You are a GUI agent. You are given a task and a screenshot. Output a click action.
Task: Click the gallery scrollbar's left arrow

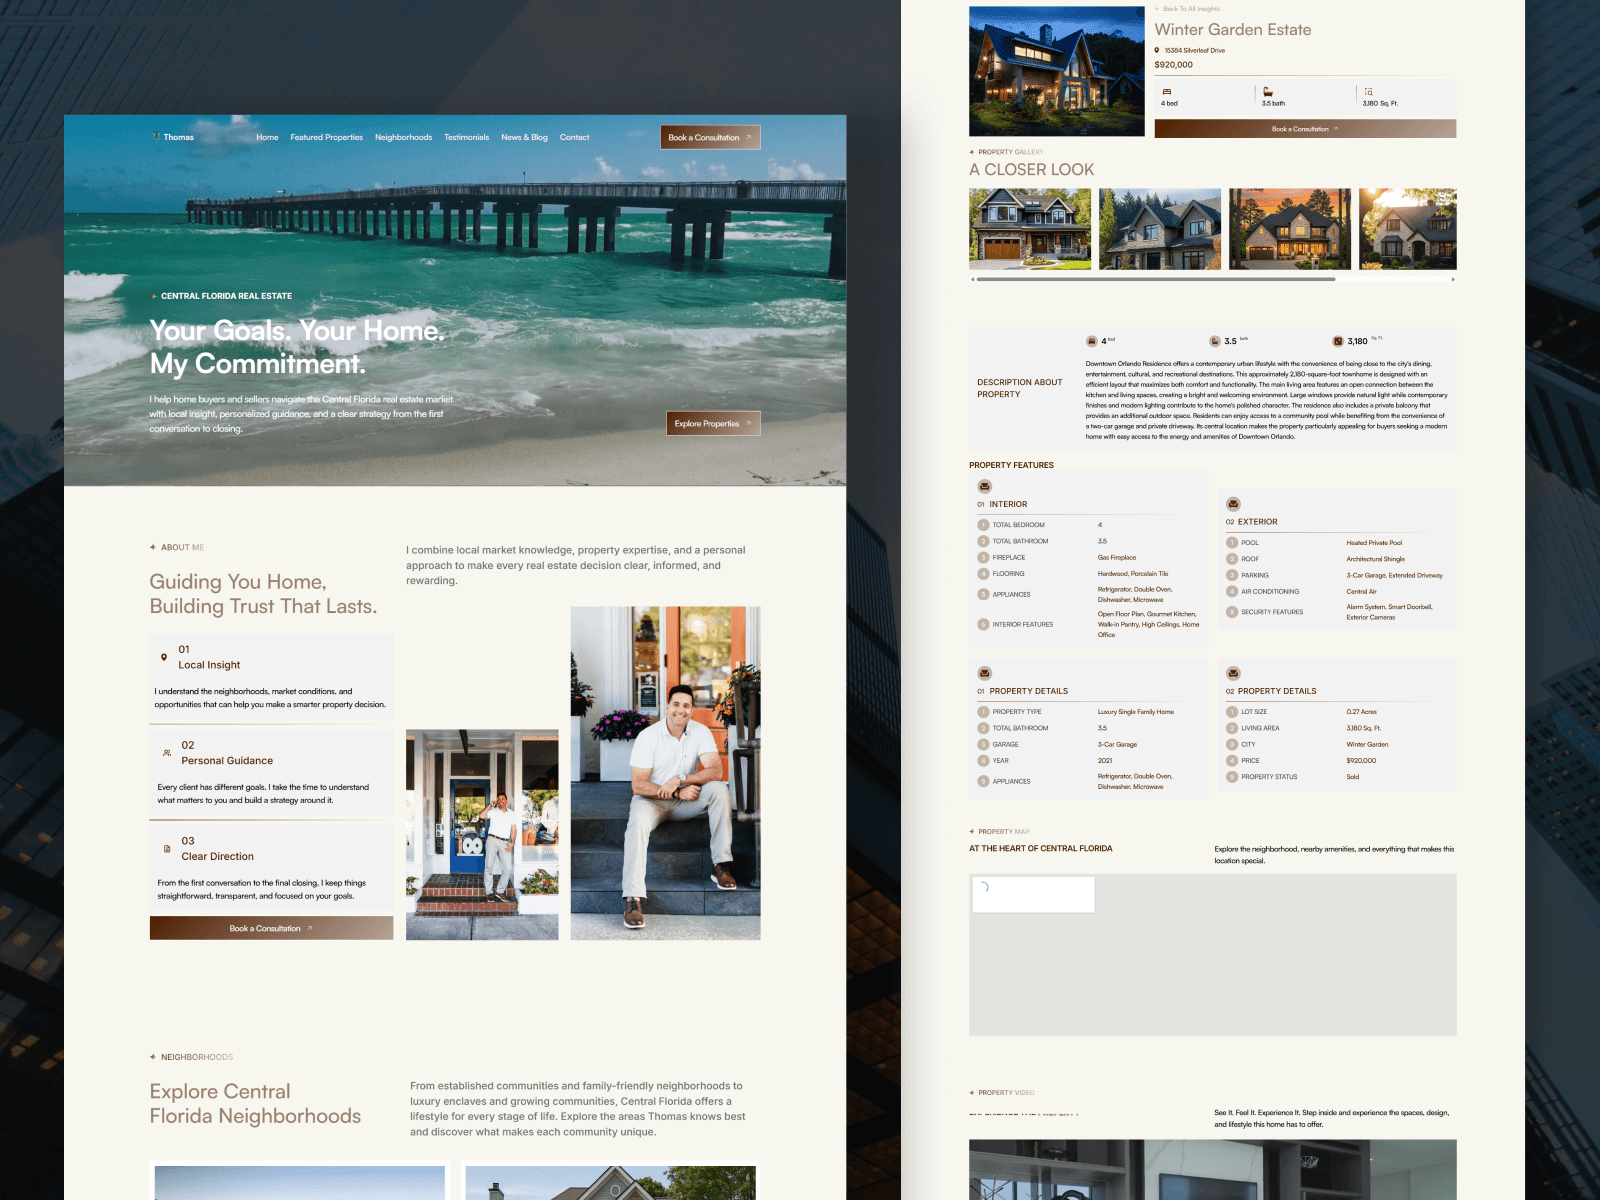pos(972,280)
